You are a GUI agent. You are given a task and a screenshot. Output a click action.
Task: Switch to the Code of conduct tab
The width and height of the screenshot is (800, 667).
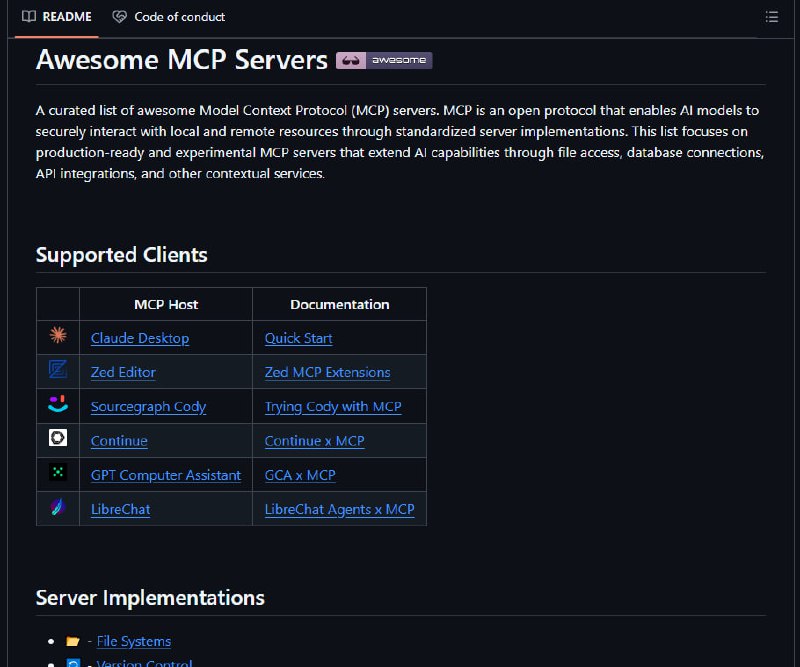169,17
